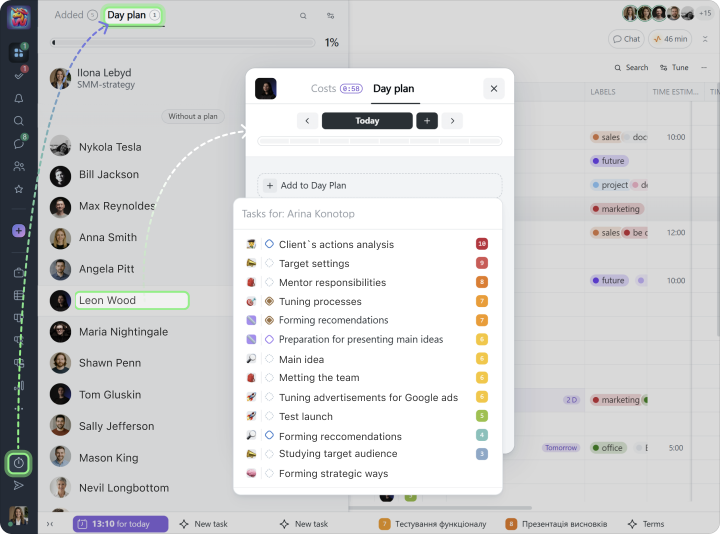Open the team members icon in sidebar

pos(18,166)
